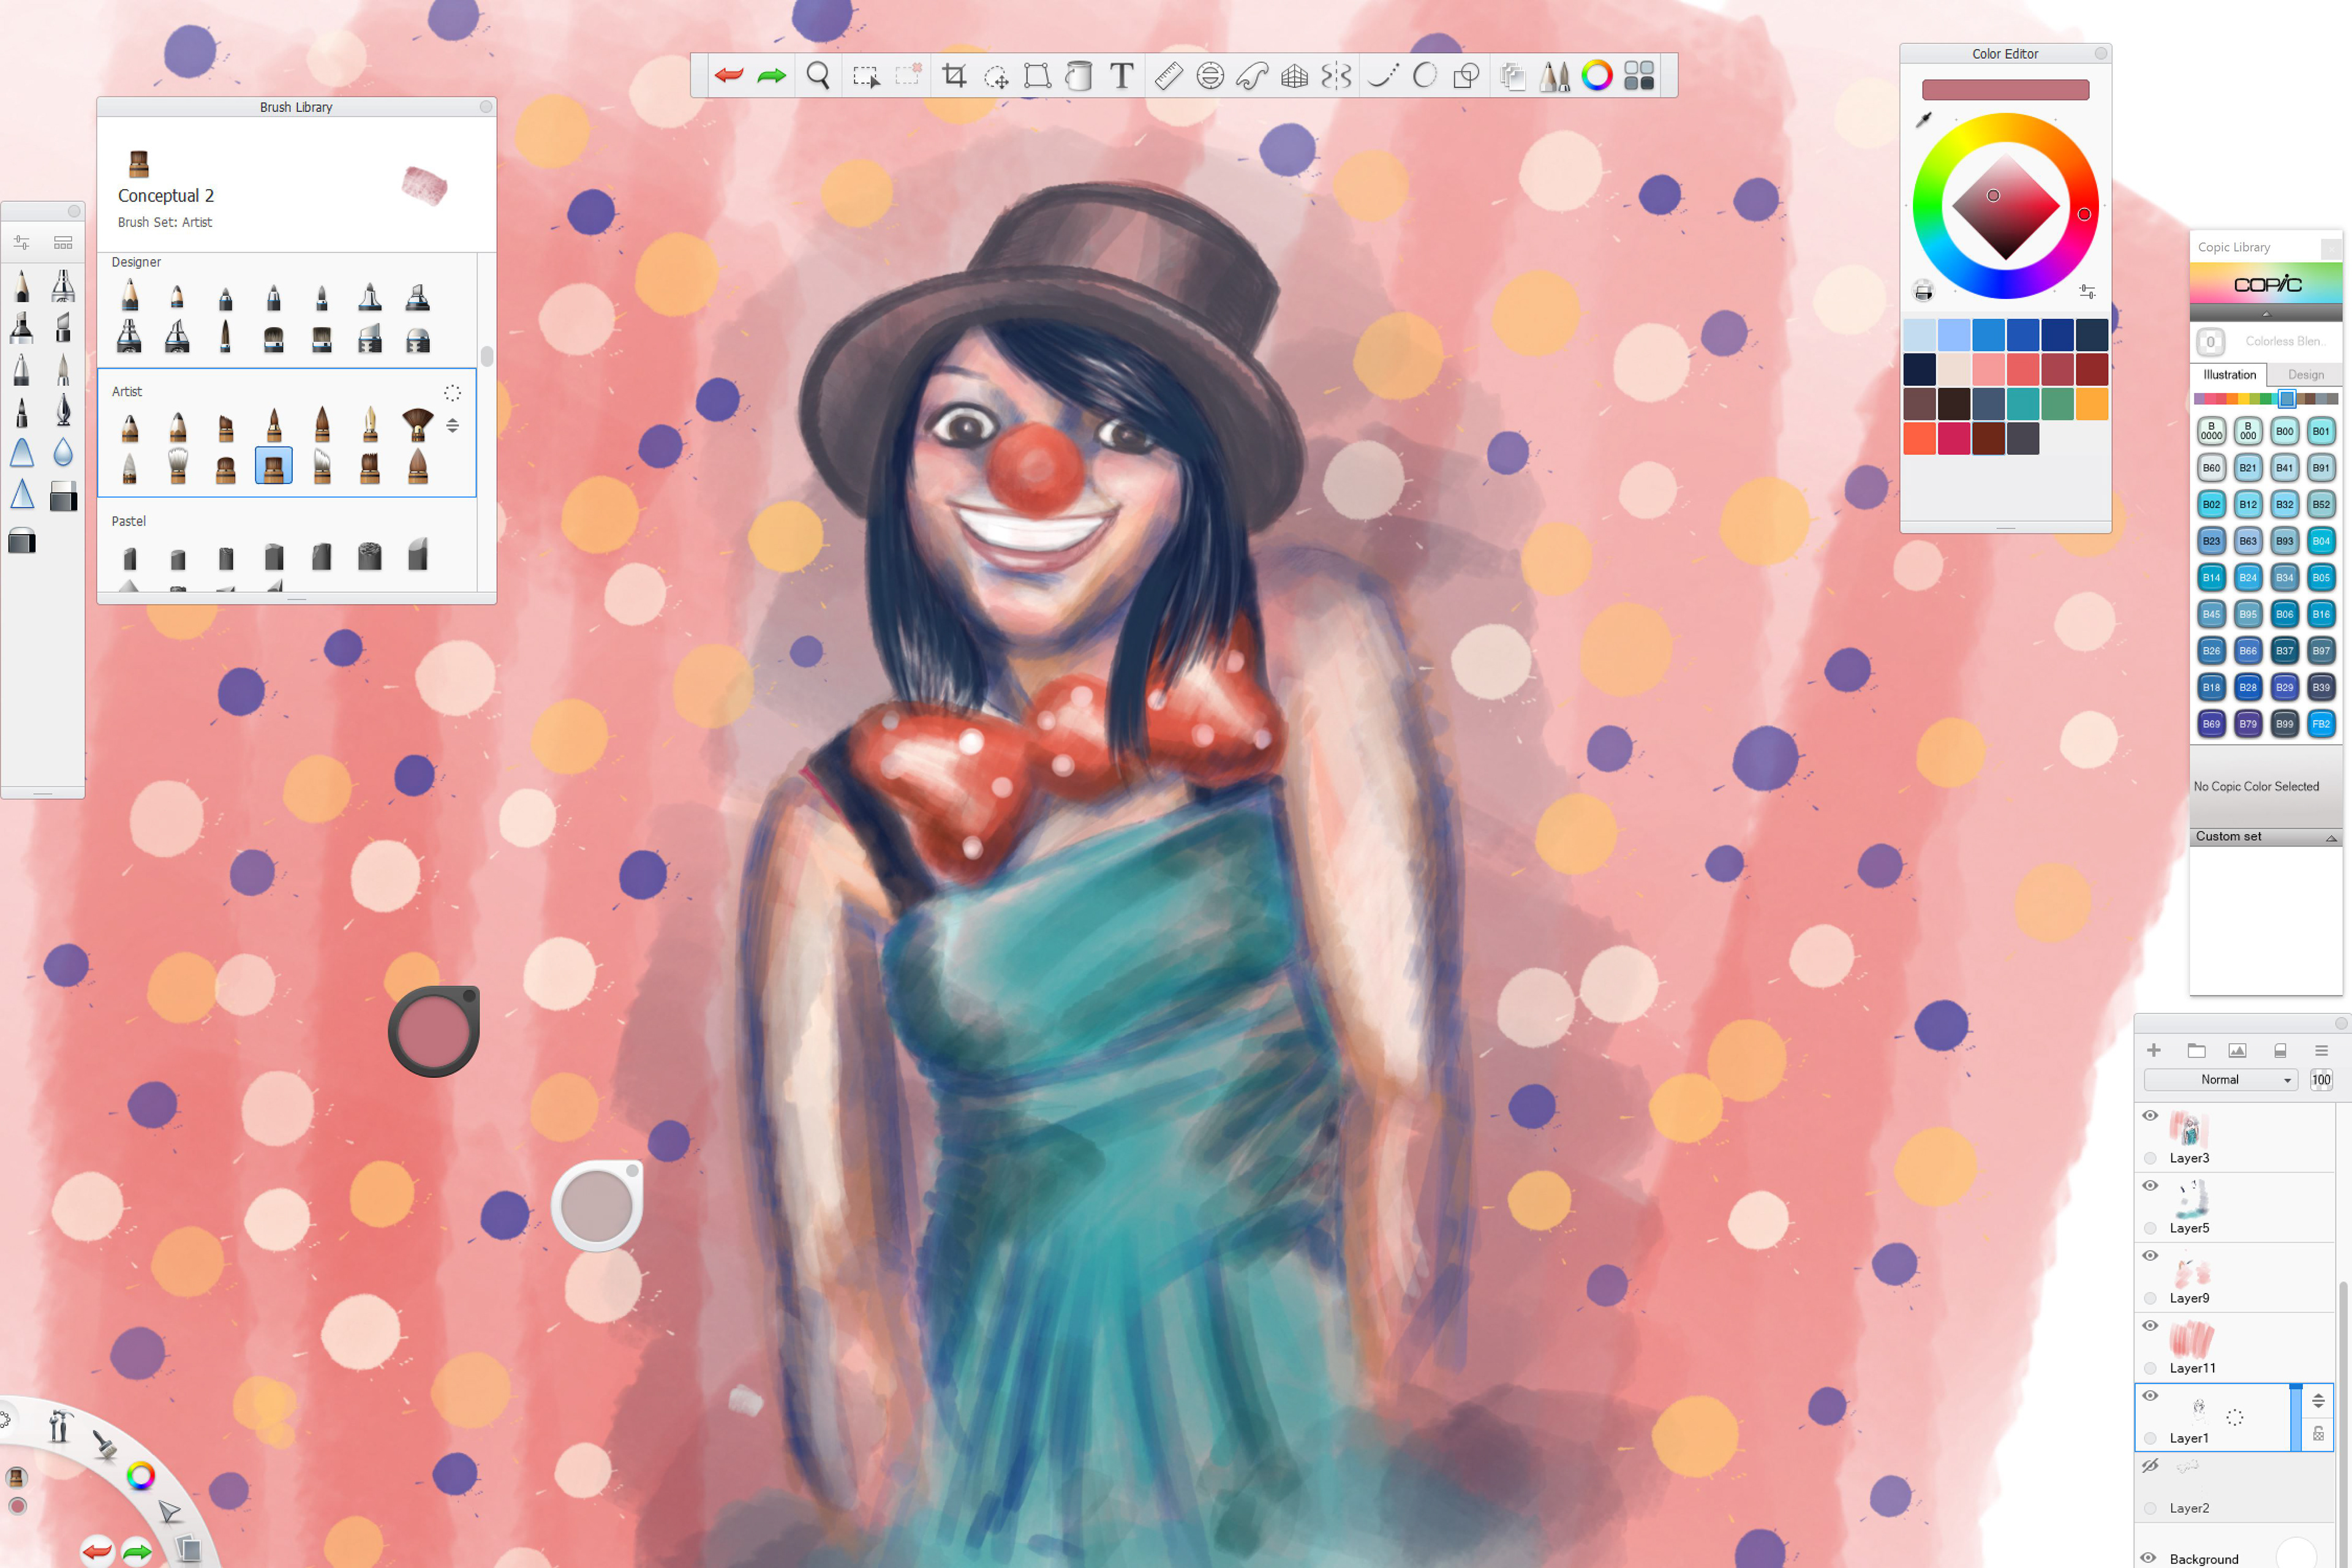2352x1568 pixels.
Task: Open the Text tool
Action: click(1122, 76)
